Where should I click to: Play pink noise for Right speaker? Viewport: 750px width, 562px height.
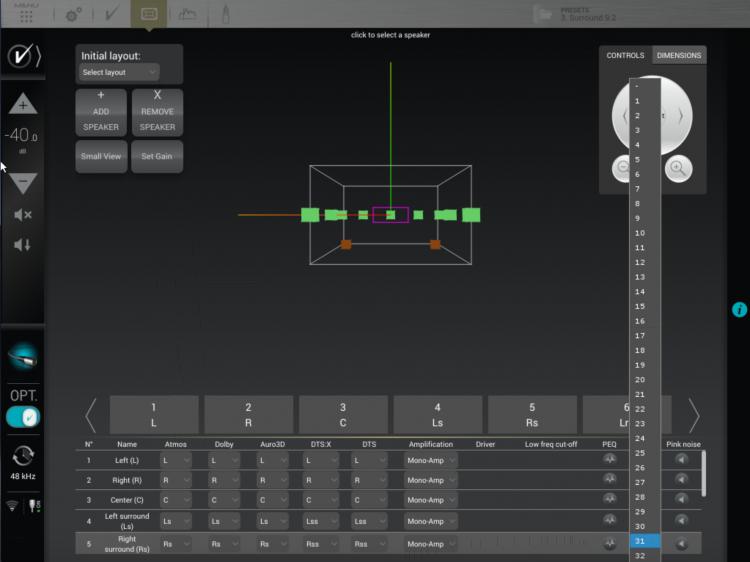click(681, 479)
